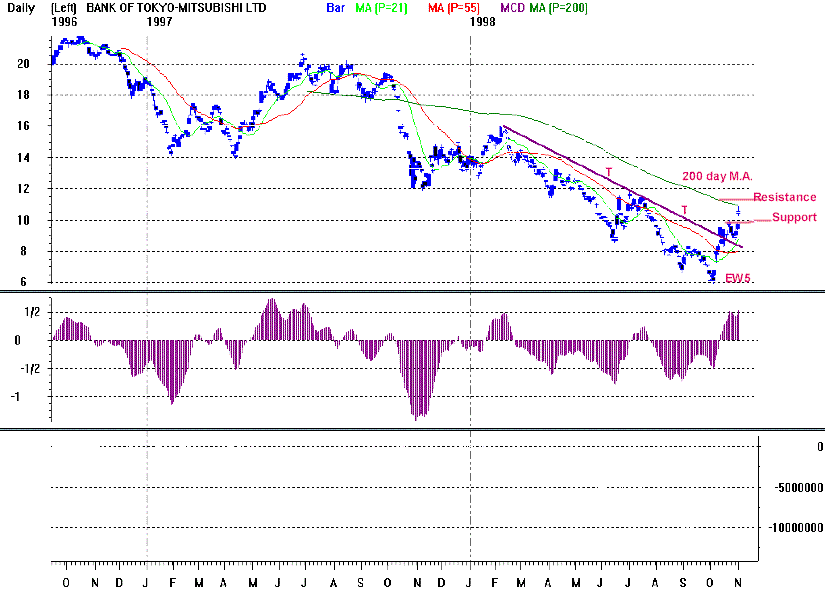Select the "1997" year label
The width and height of the screenshot is (825, 590).
(159, 22)
